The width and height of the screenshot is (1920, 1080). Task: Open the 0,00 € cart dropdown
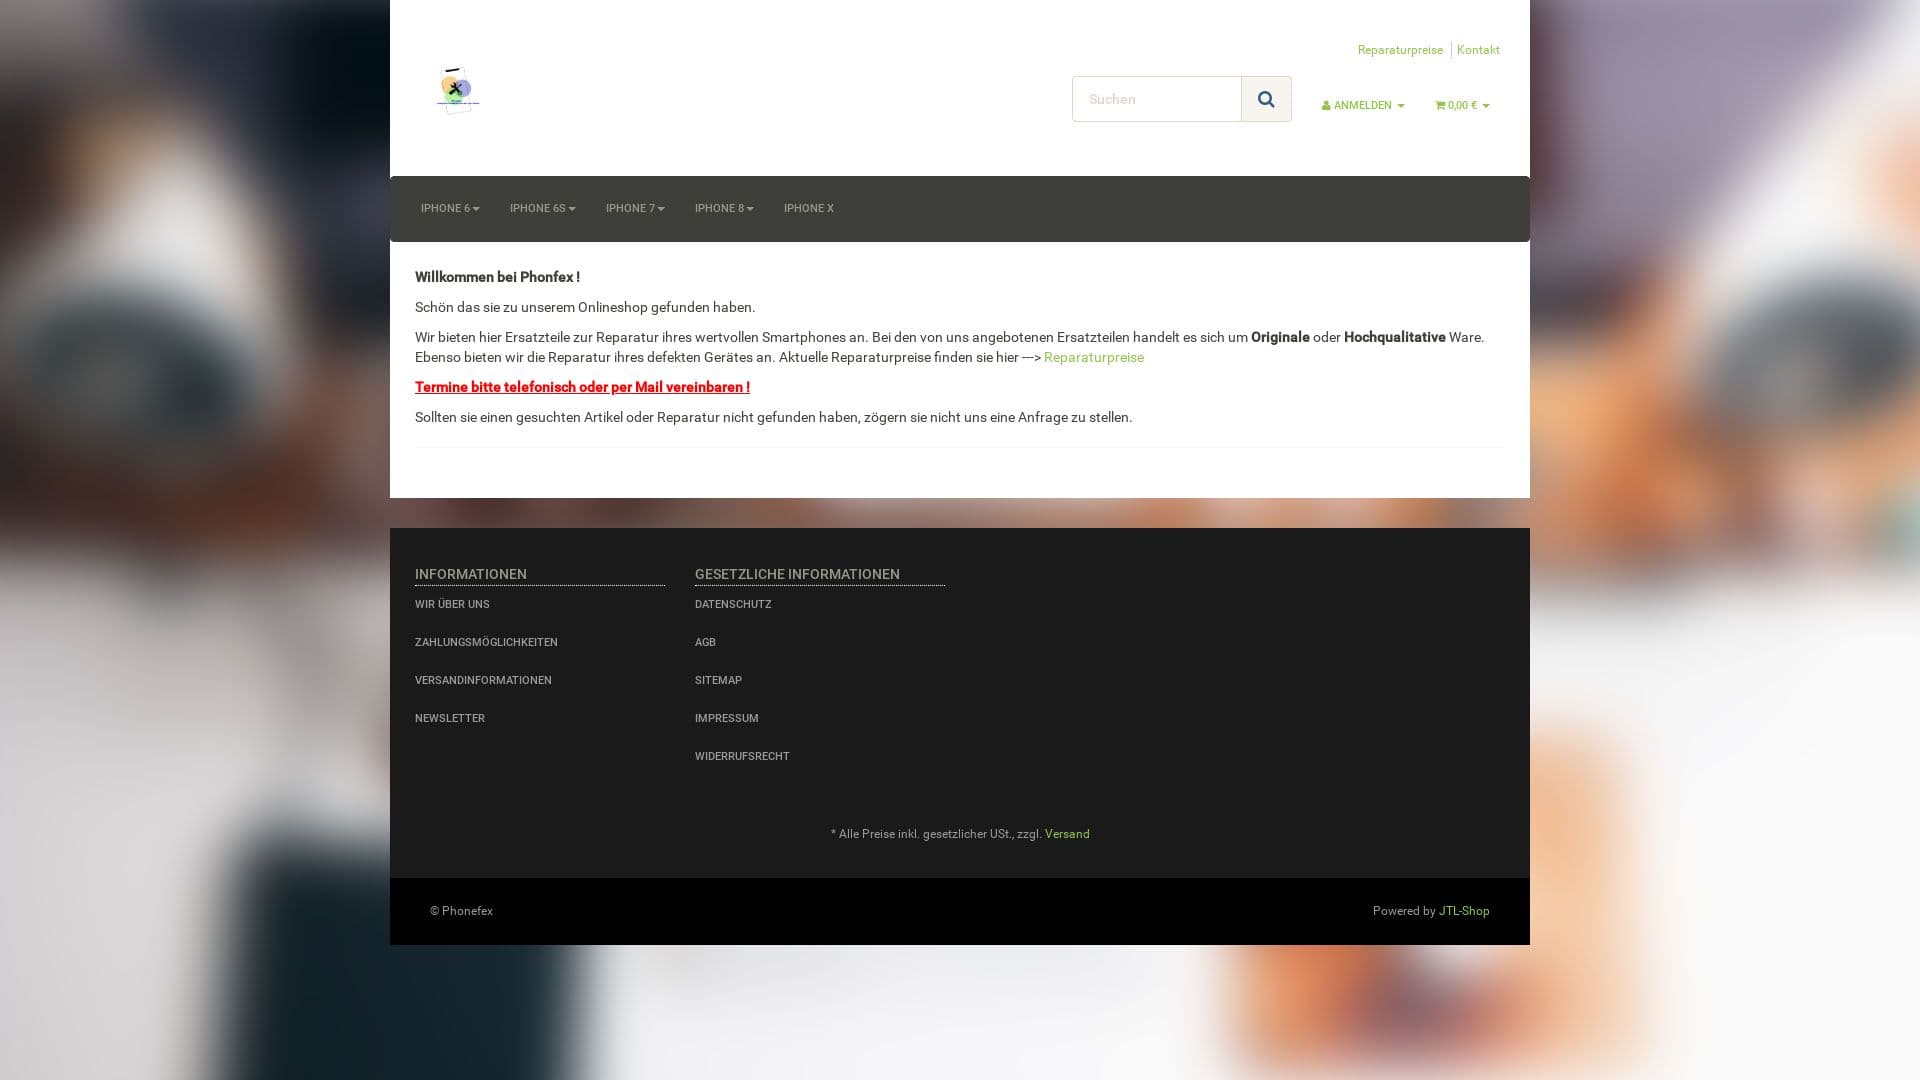point(1461,105)
